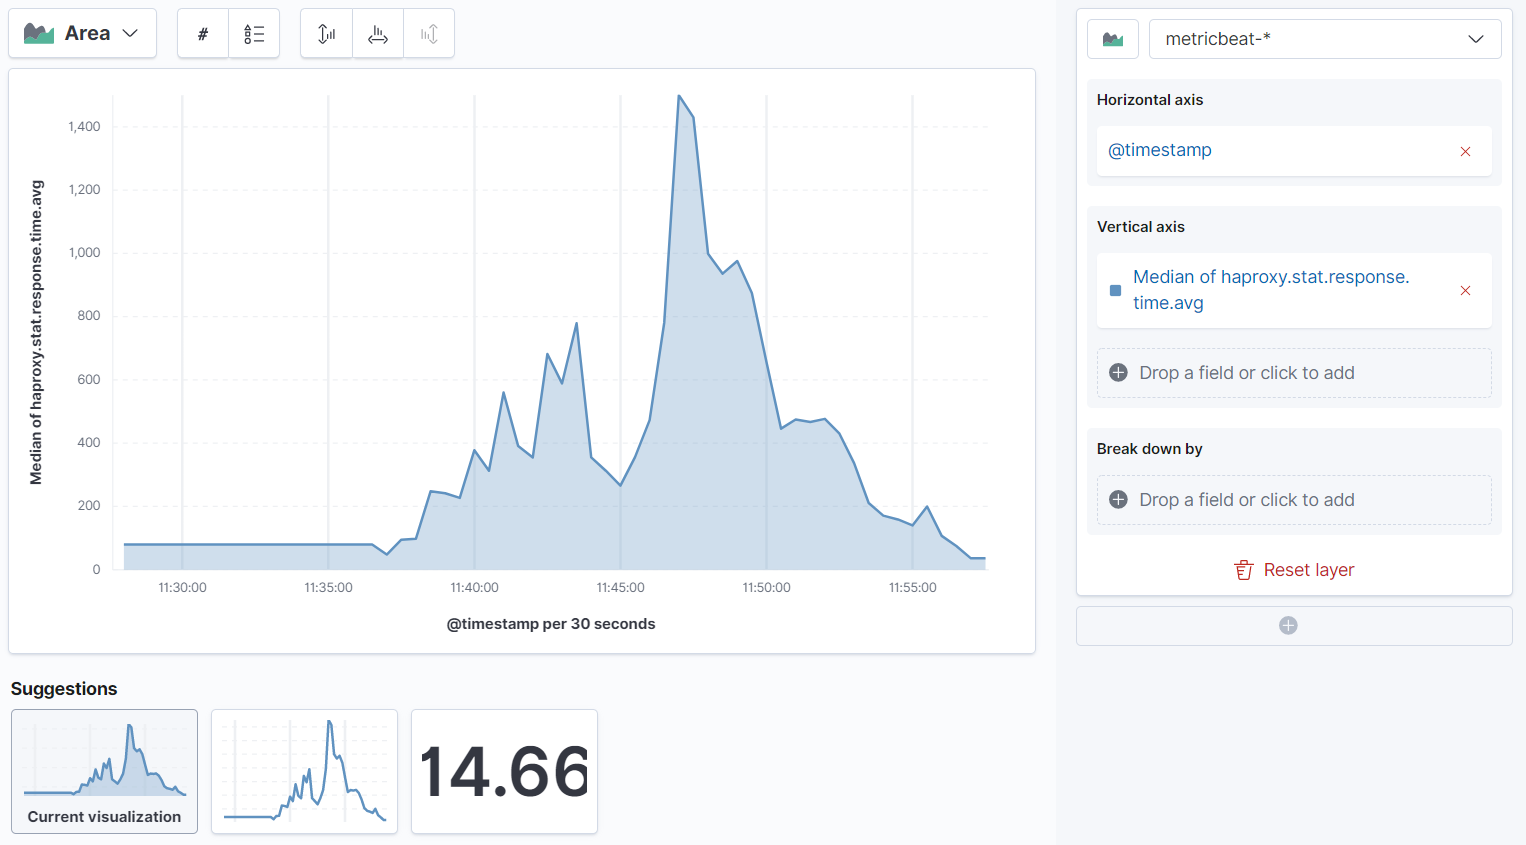Select the Median of haproxy response time dimension

tap(1271, 289)
